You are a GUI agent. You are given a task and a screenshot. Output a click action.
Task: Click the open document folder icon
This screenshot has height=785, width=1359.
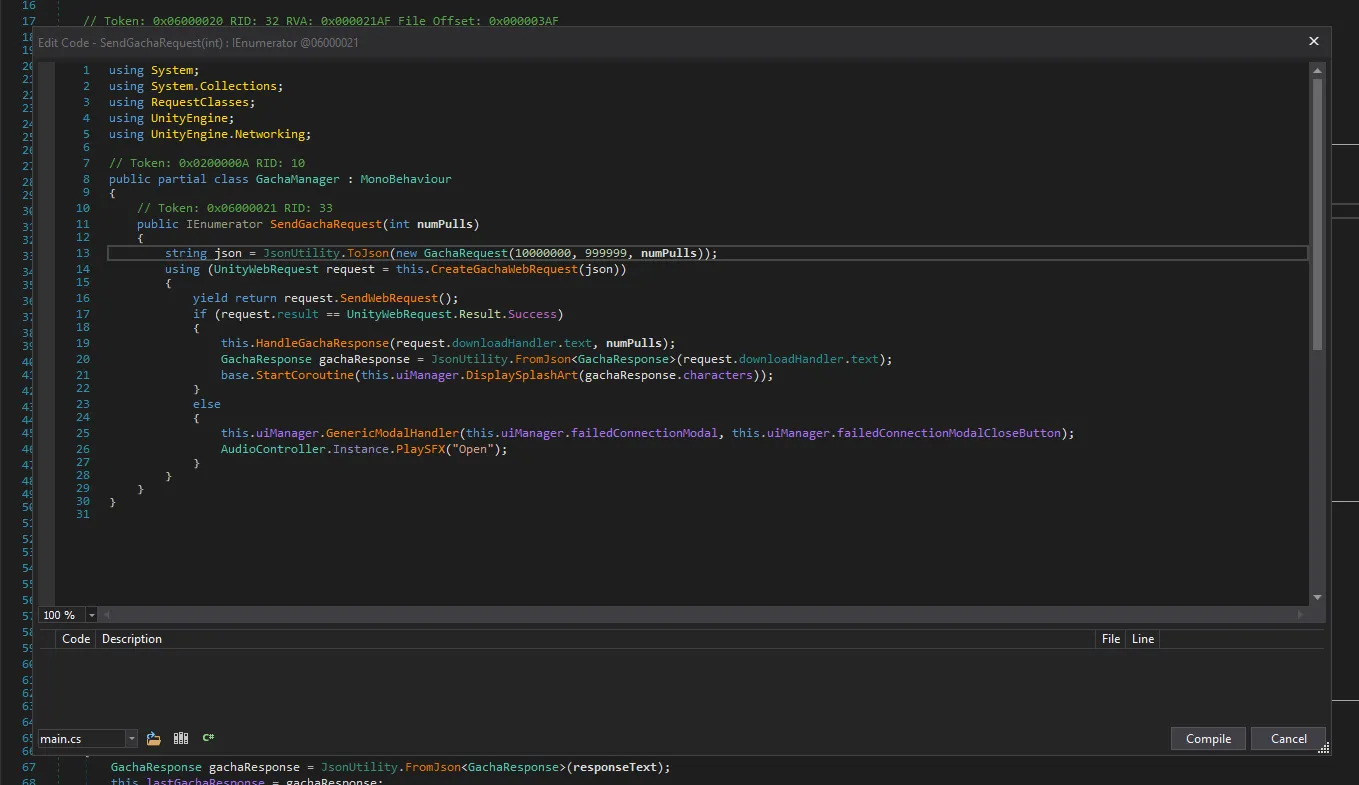click(153, 738)
